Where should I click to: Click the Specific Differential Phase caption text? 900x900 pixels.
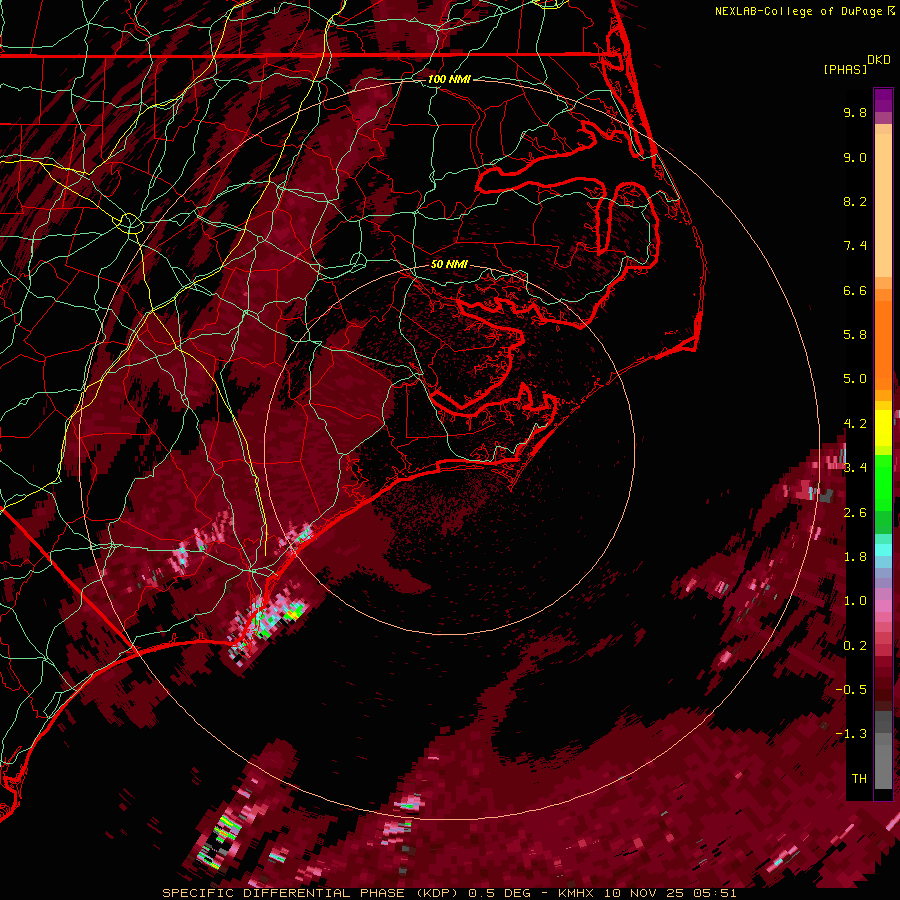pos(449,893)
